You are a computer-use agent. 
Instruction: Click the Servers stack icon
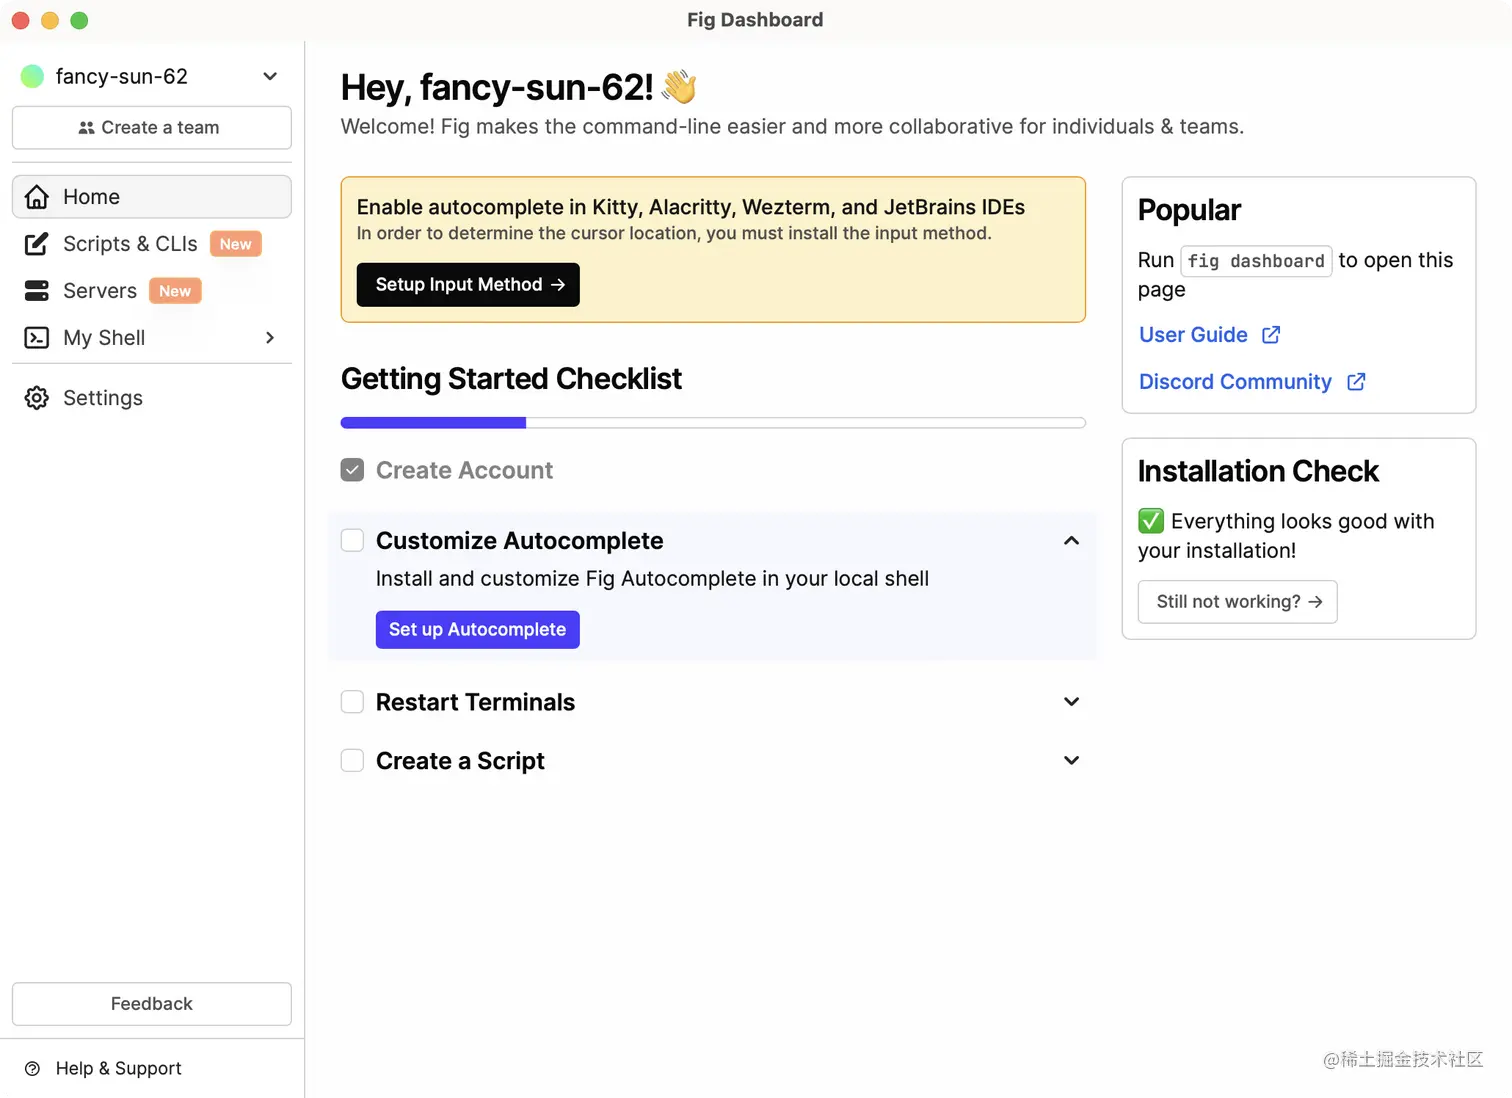(x=37, y=291)
